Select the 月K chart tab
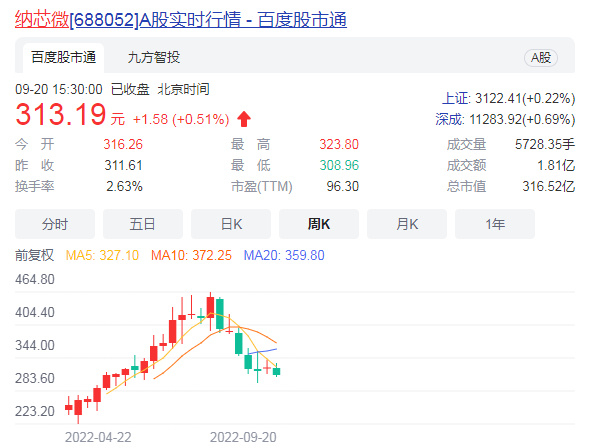Image resolution: width=605 pixels, height=448 pixels. click(407, 224)
